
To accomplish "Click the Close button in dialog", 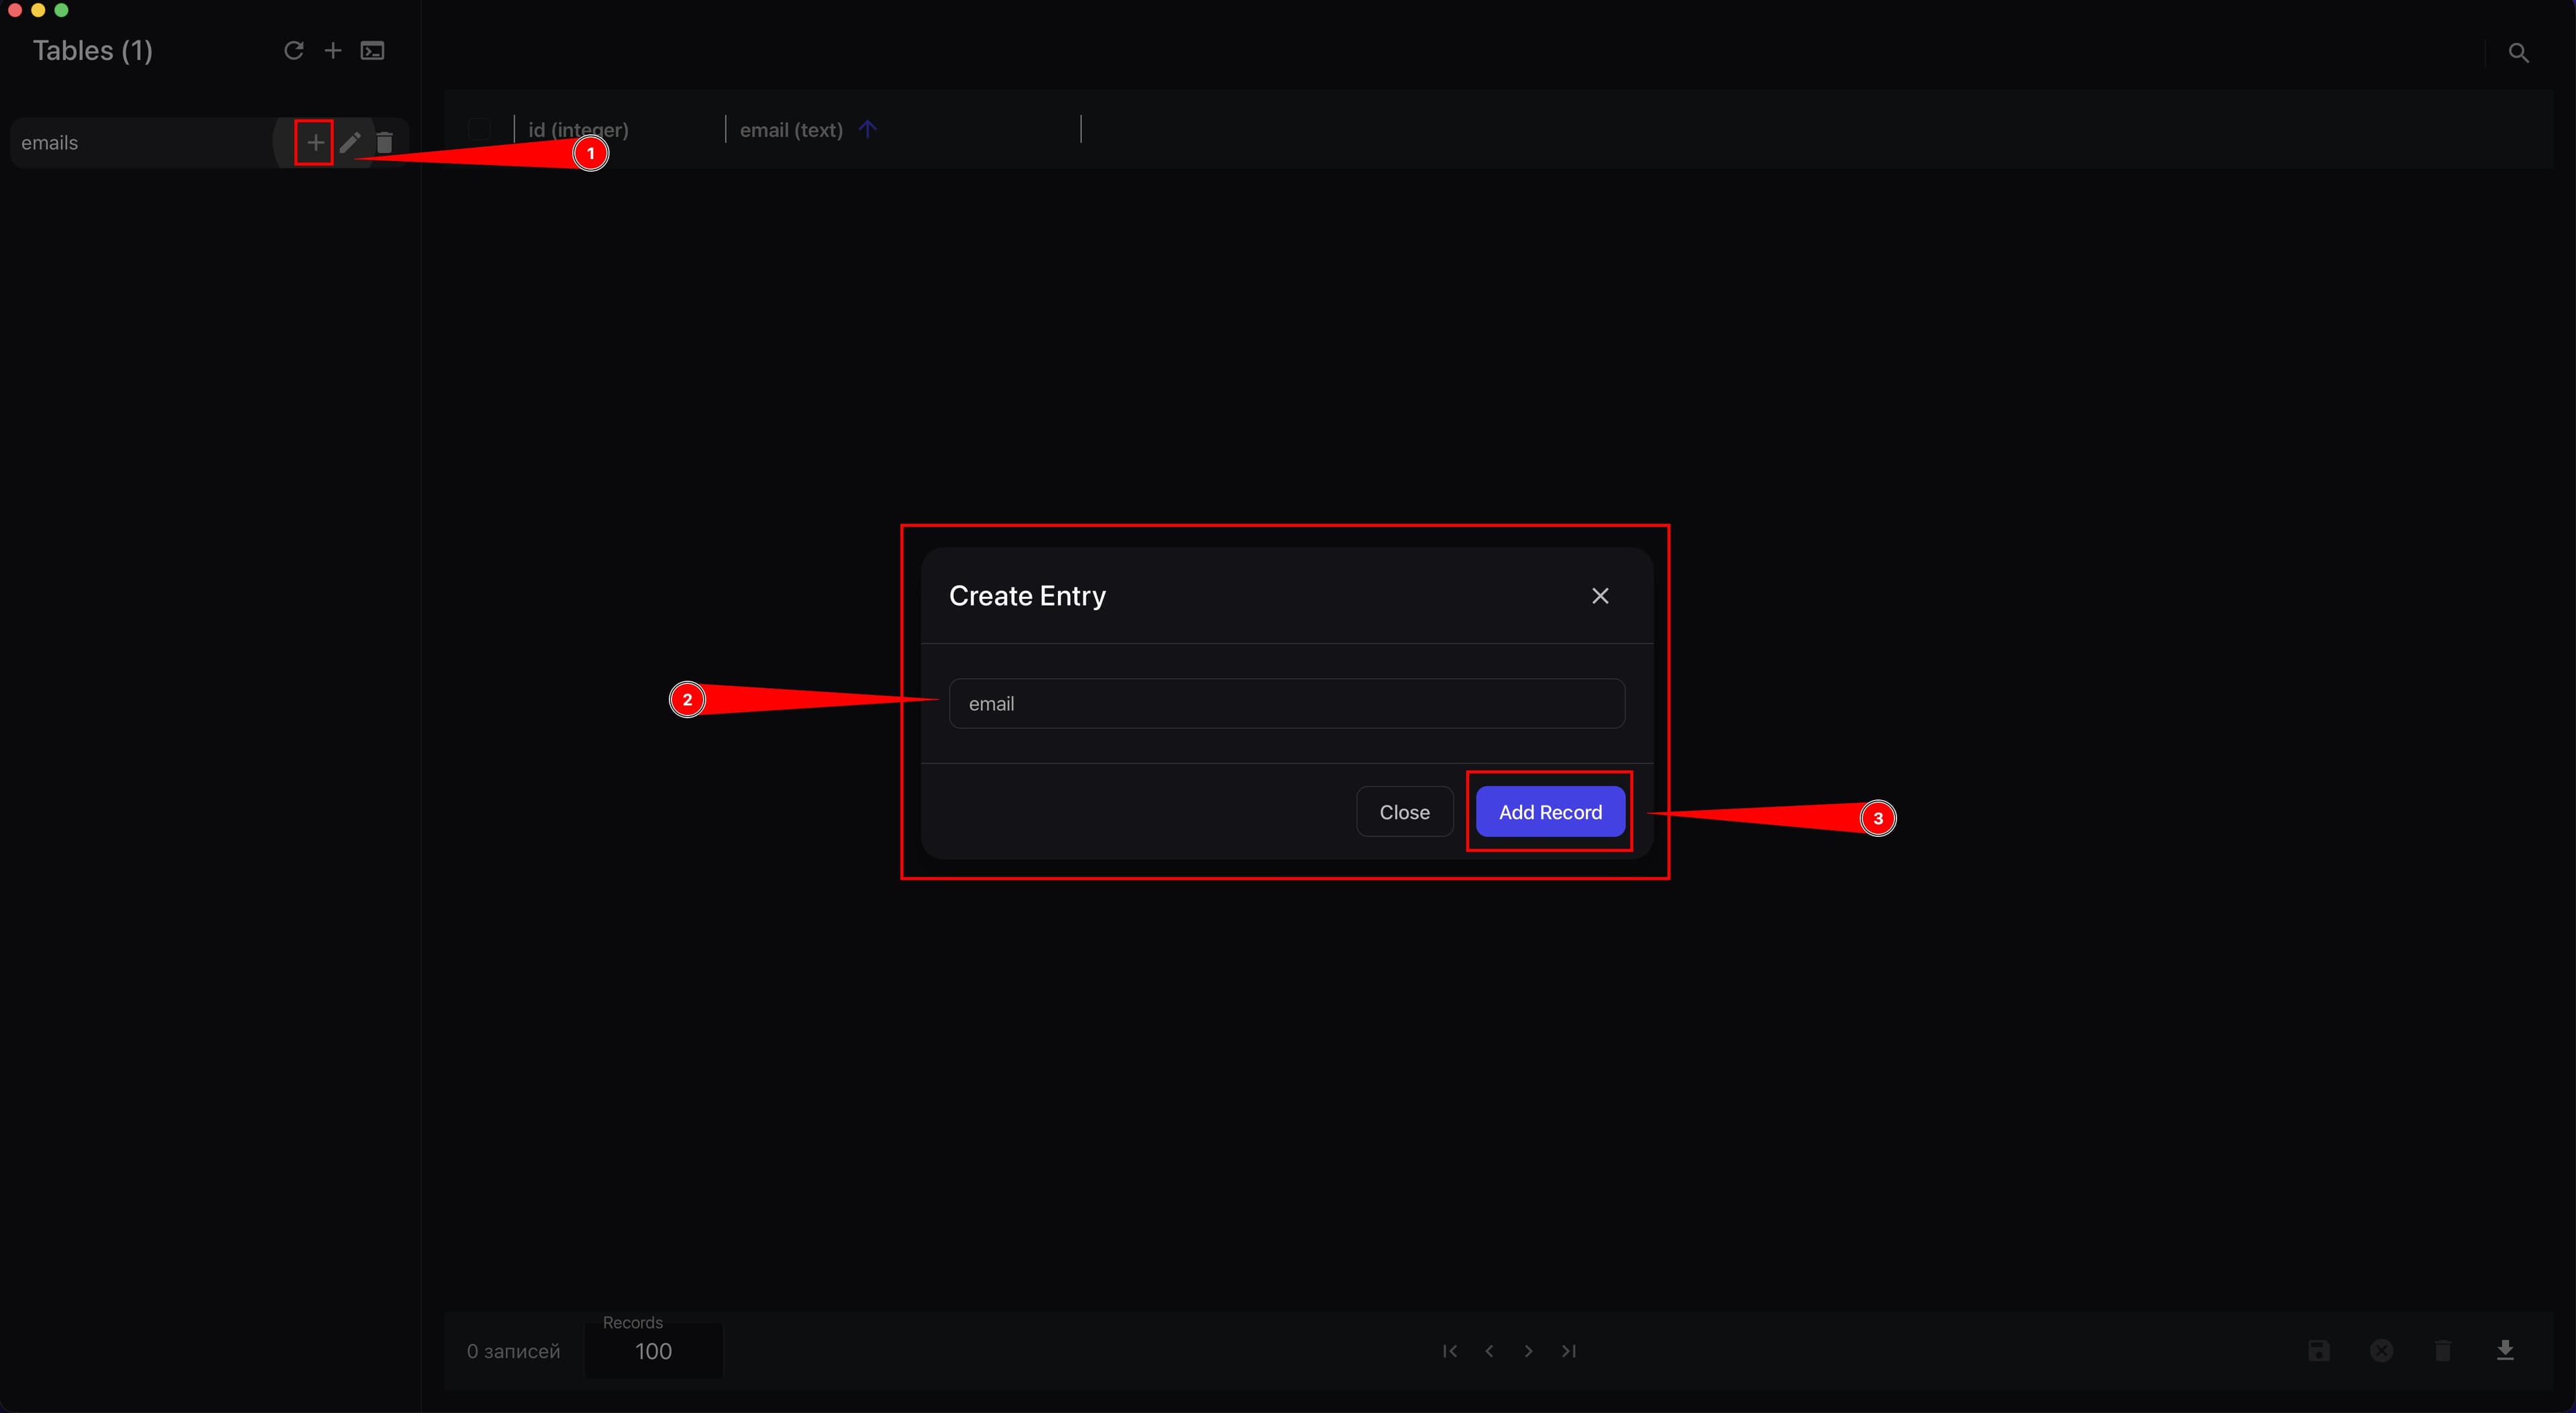I will tap(1404, 812).
